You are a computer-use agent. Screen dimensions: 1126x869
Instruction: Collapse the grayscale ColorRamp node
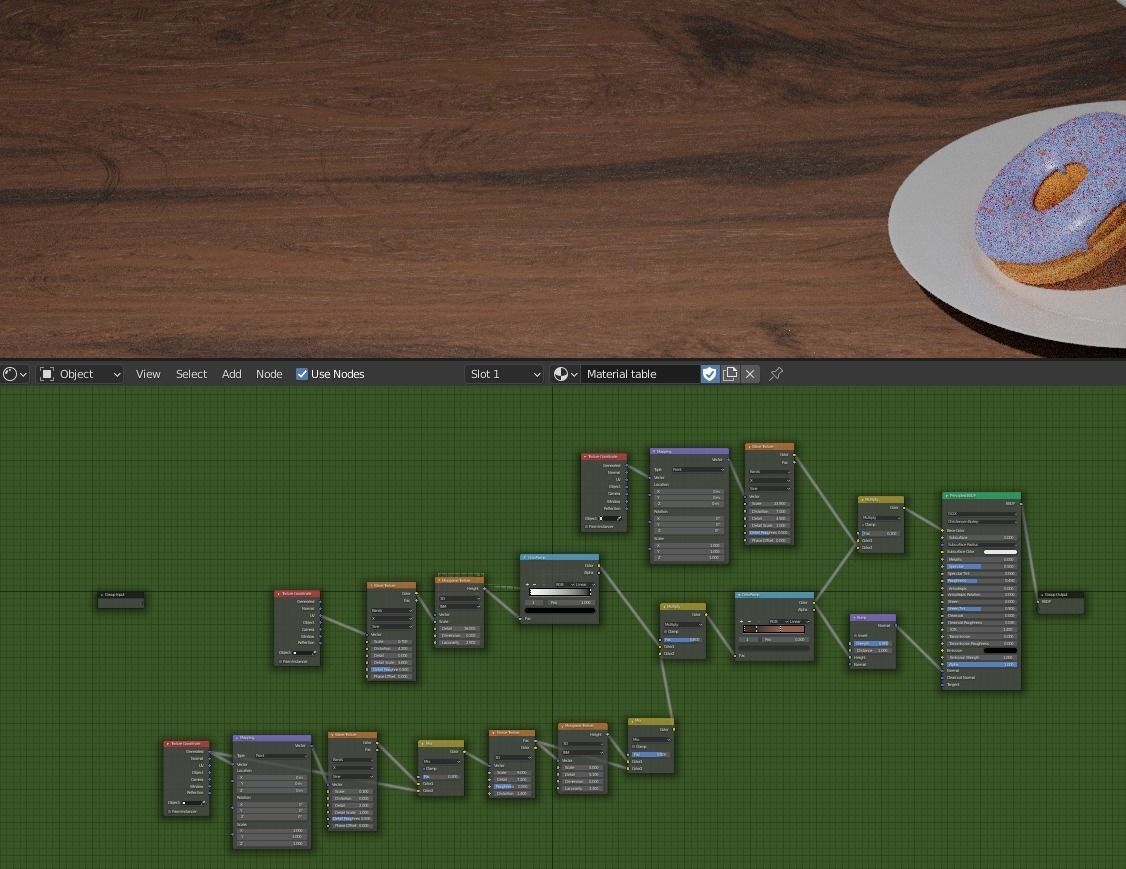point(525,557)
